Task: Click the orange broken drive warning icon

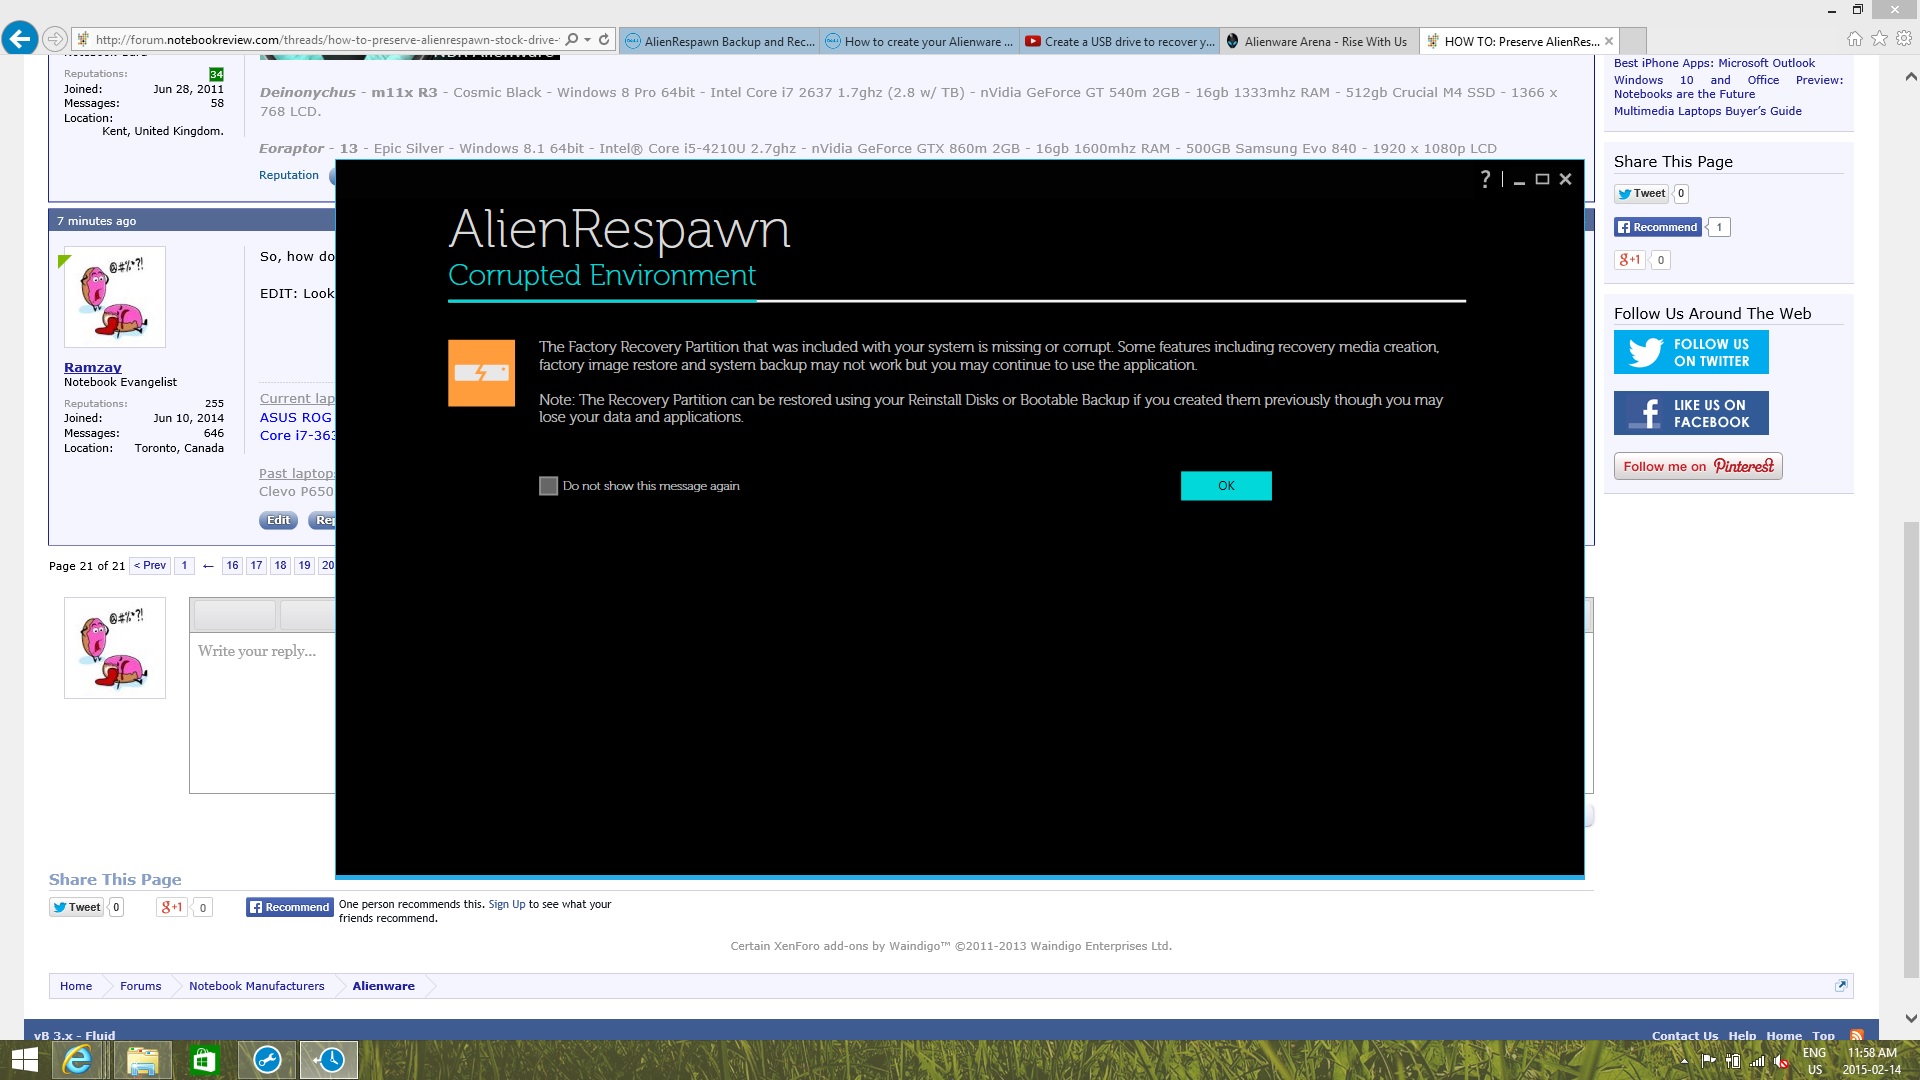Action: point(482,373)
